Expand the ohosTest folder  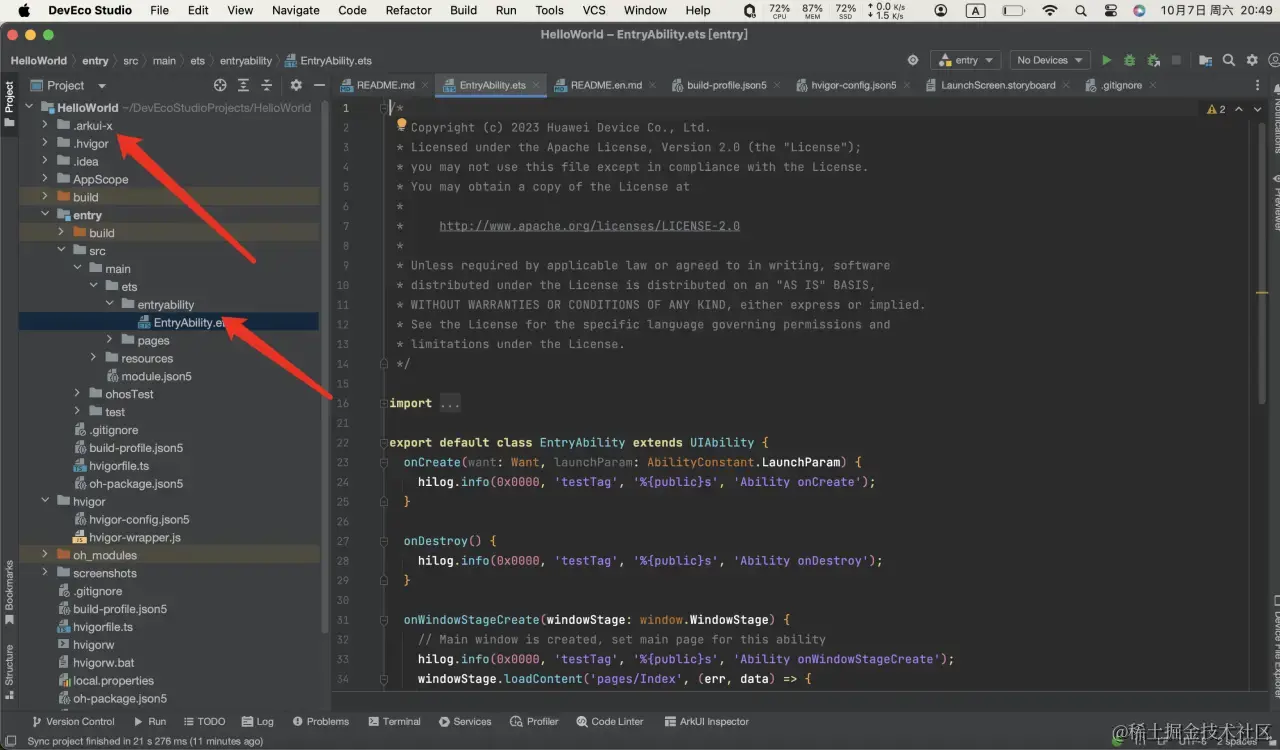77,394
